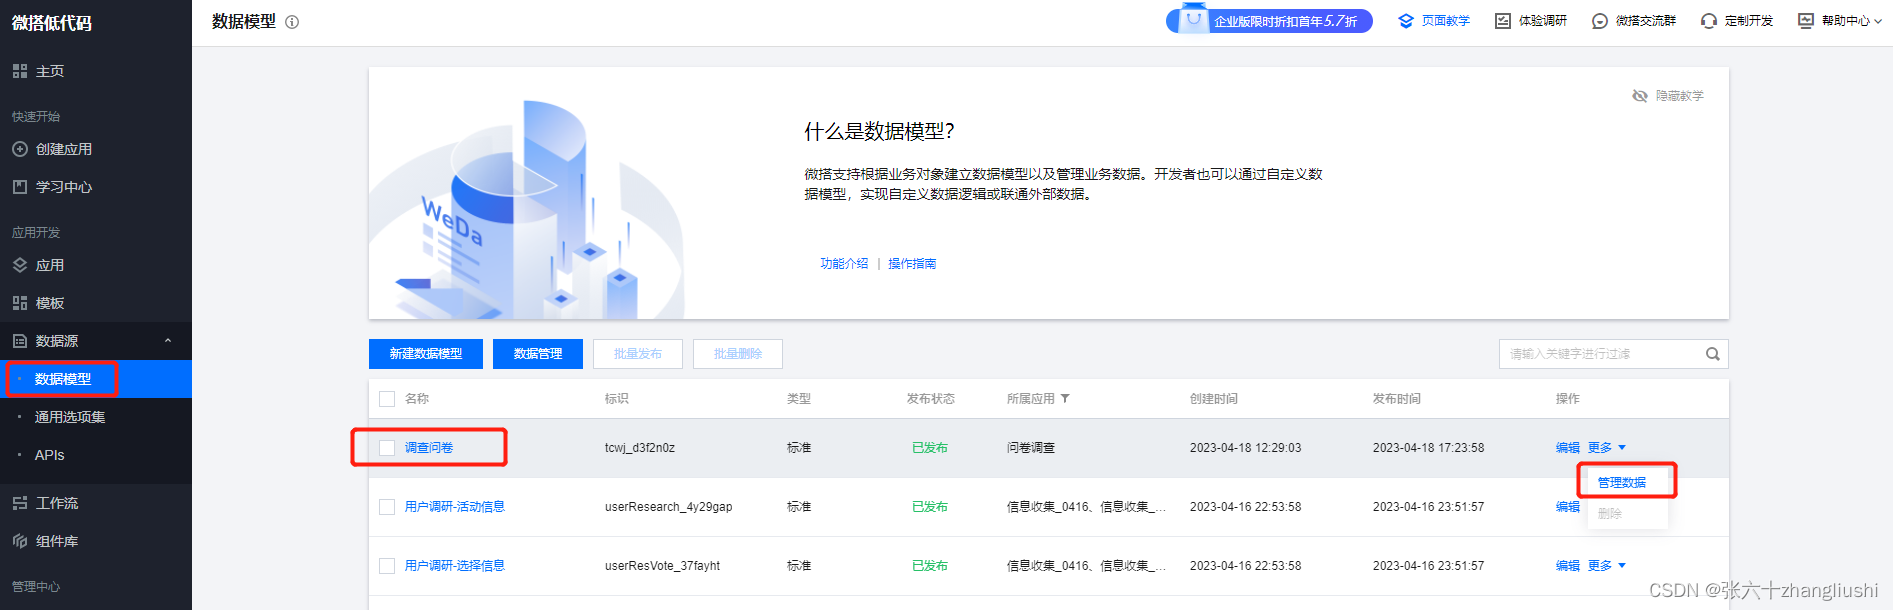Open the 主页 home icon in sidebar
Screen dimensions: 1893x610
click(20, 71)
